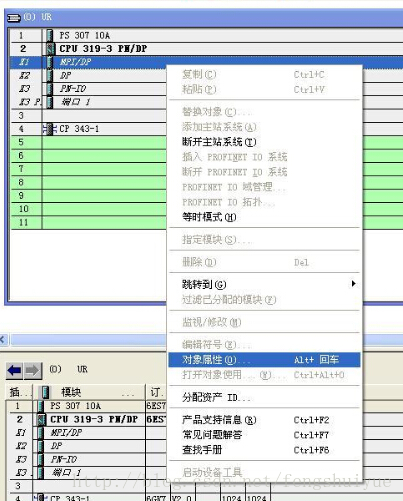Select green empty slot 5 row
The width and height of the screenshot is (403, 501).
tap(88, 142)
